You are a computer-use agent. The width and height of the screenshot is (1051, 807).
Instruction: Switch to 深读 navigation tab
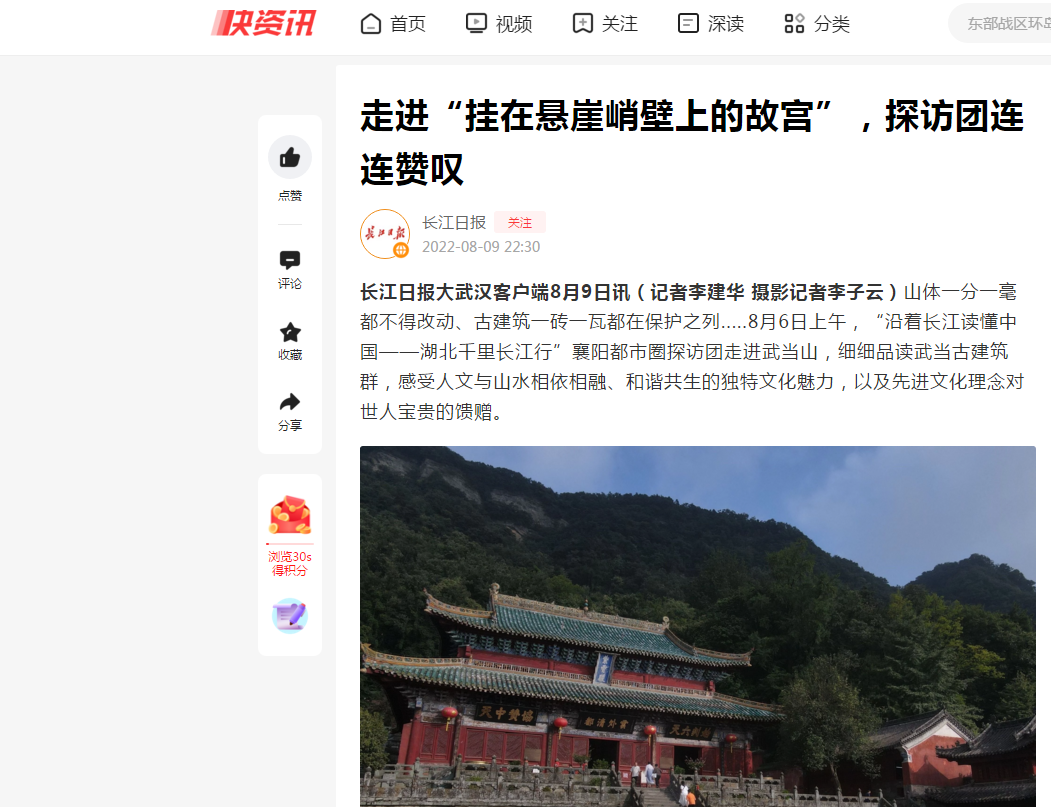[x=710, y=24]
